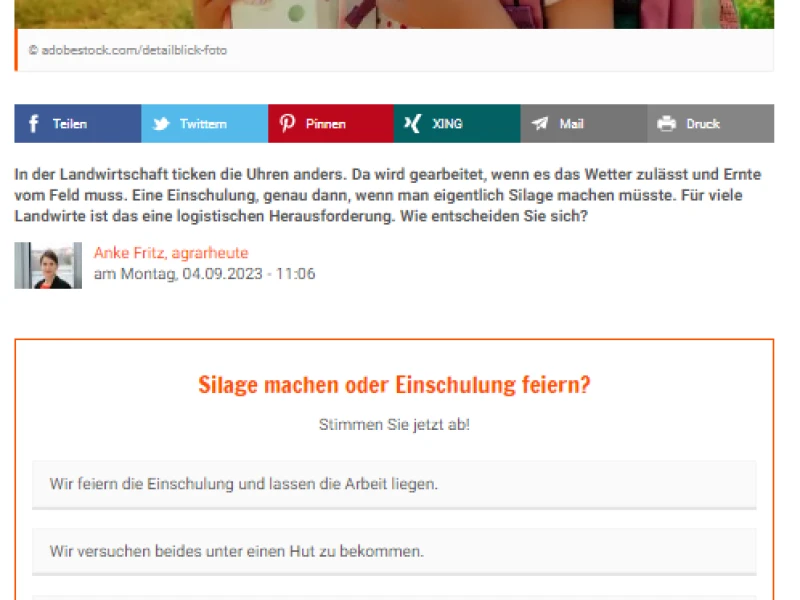This screenshot has width=800, height=600.
Task: Open author link Anke Fritz, agrarheute
Action: coord(171,253)
